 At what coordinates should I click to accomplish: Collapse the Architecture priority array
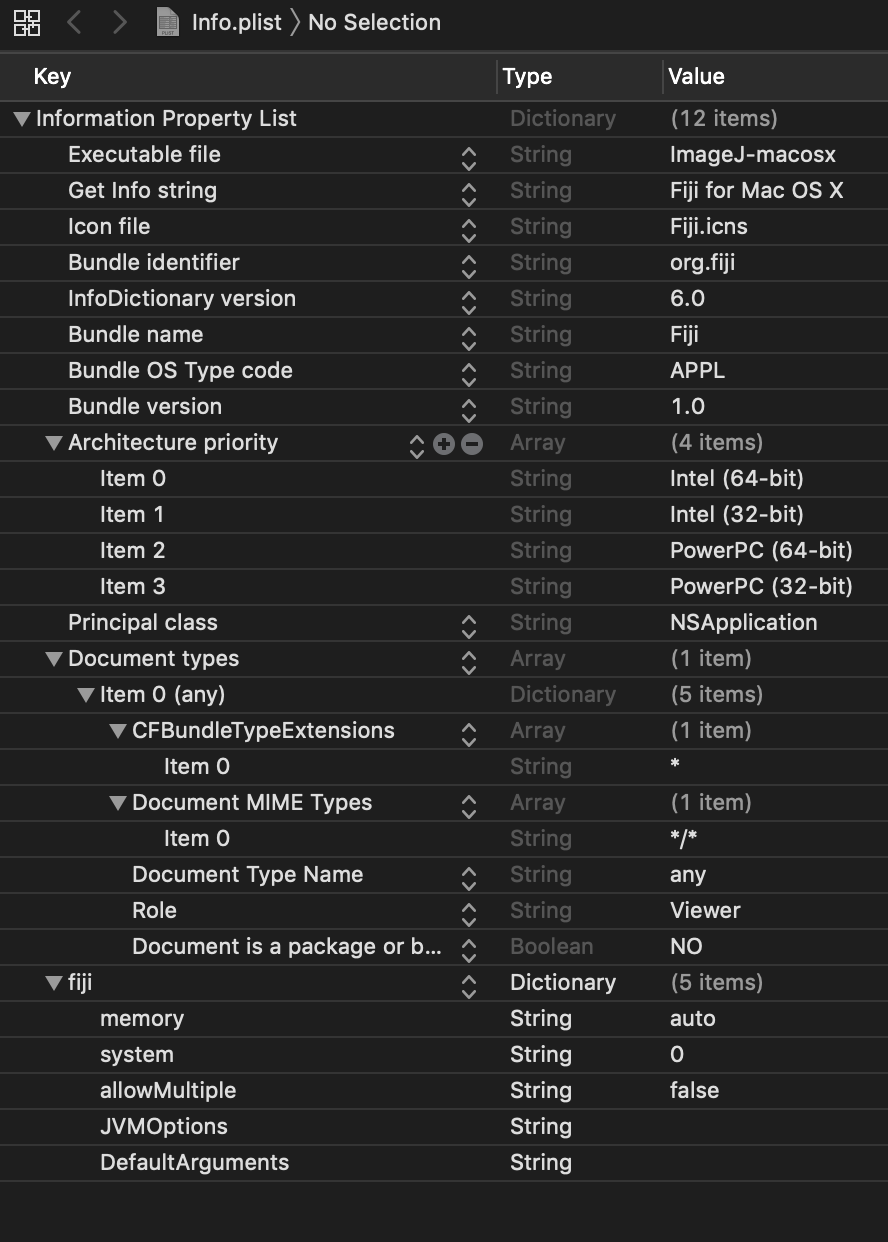[54, 443]
